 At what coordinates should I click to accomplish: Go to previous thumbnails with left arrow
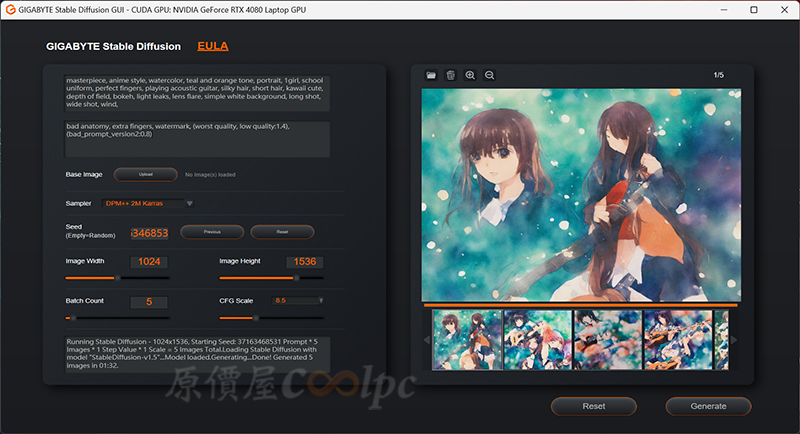(427, 340)
